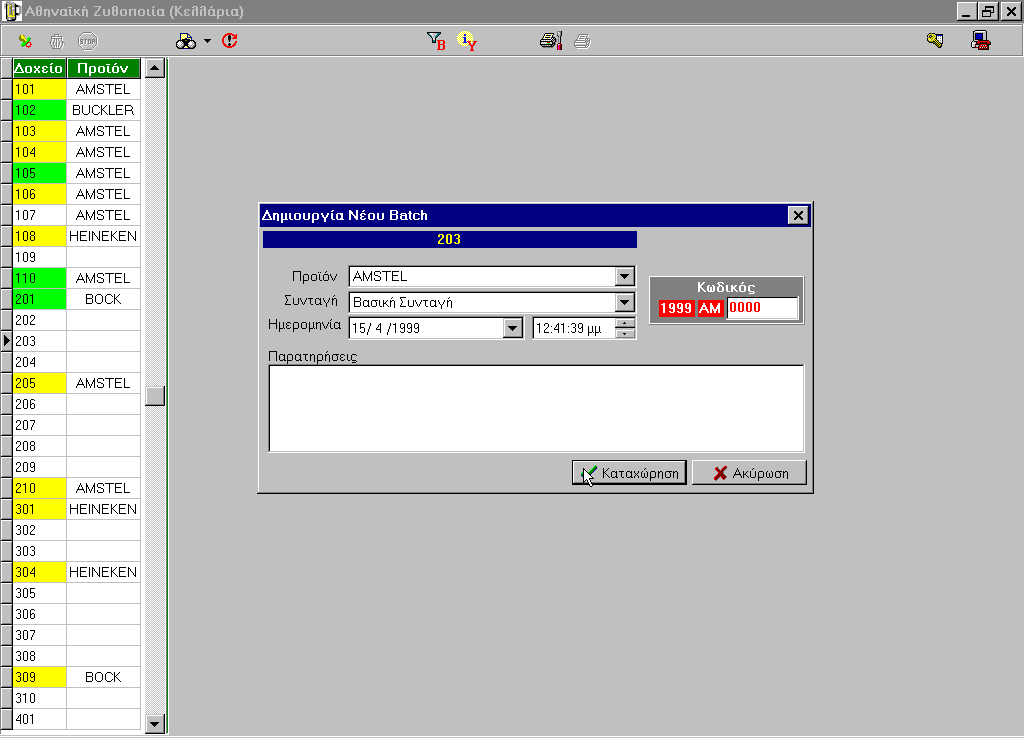
Task: Click the Καταχώρηση confirm button
Action: (x=629, y=473)
